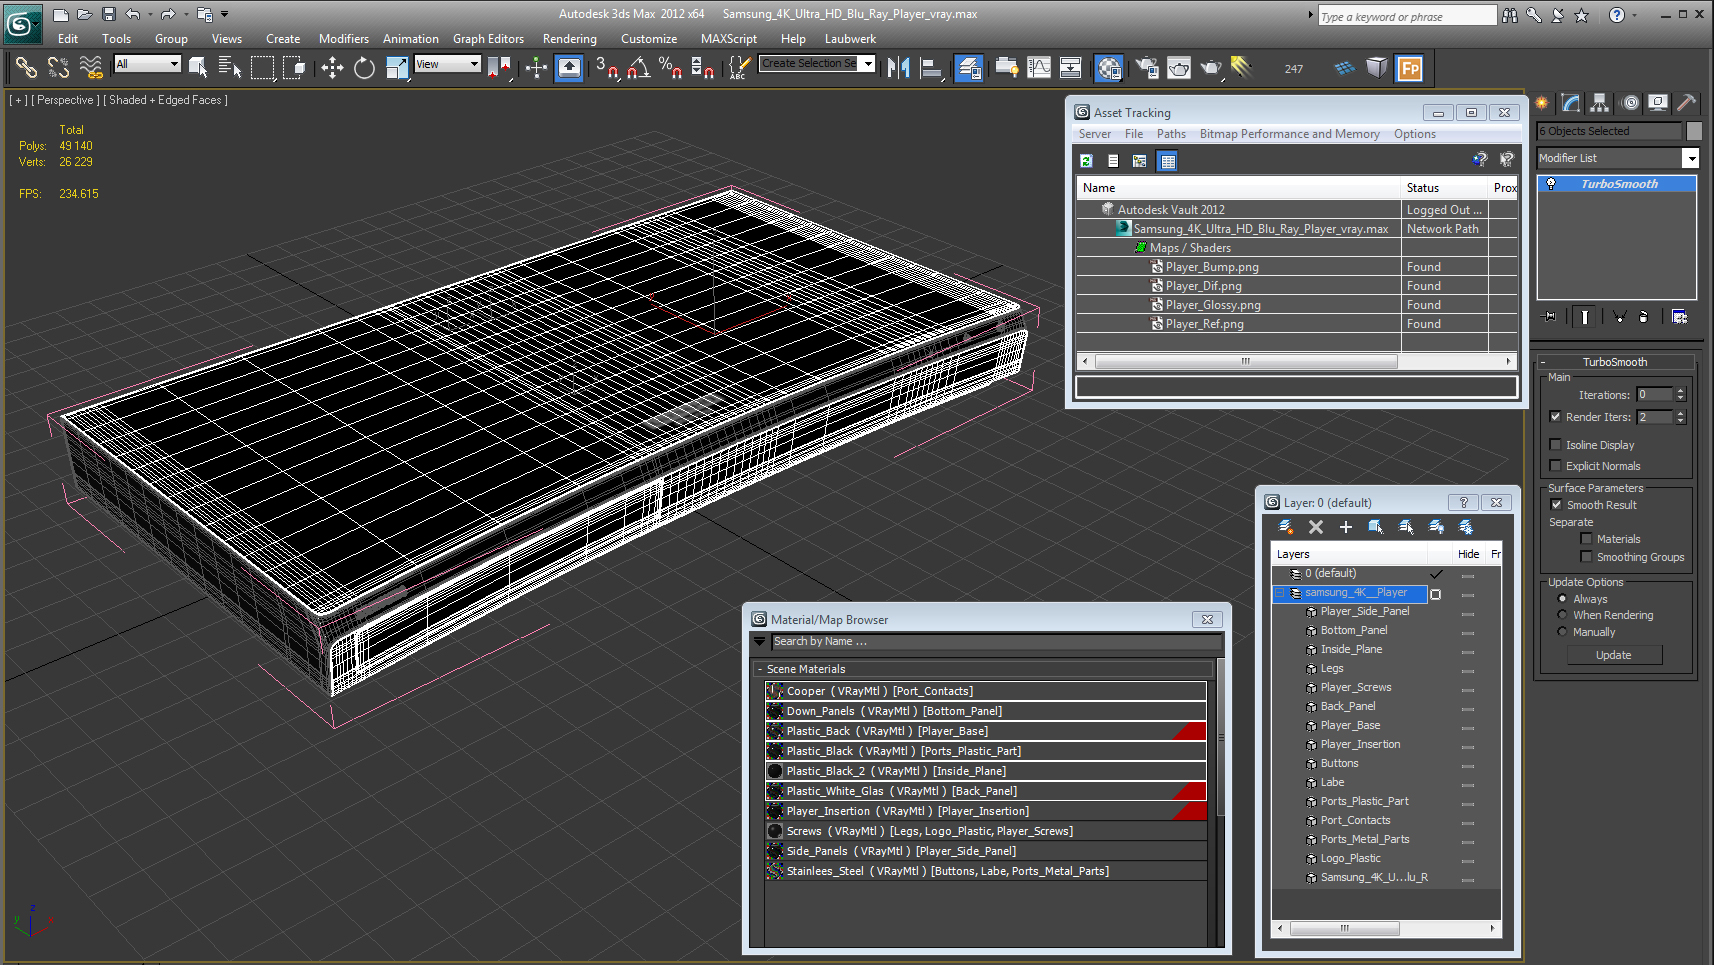Open the Material Editor icon
This screenshot has width=1714, height=965.
[x=1109, y=67]
